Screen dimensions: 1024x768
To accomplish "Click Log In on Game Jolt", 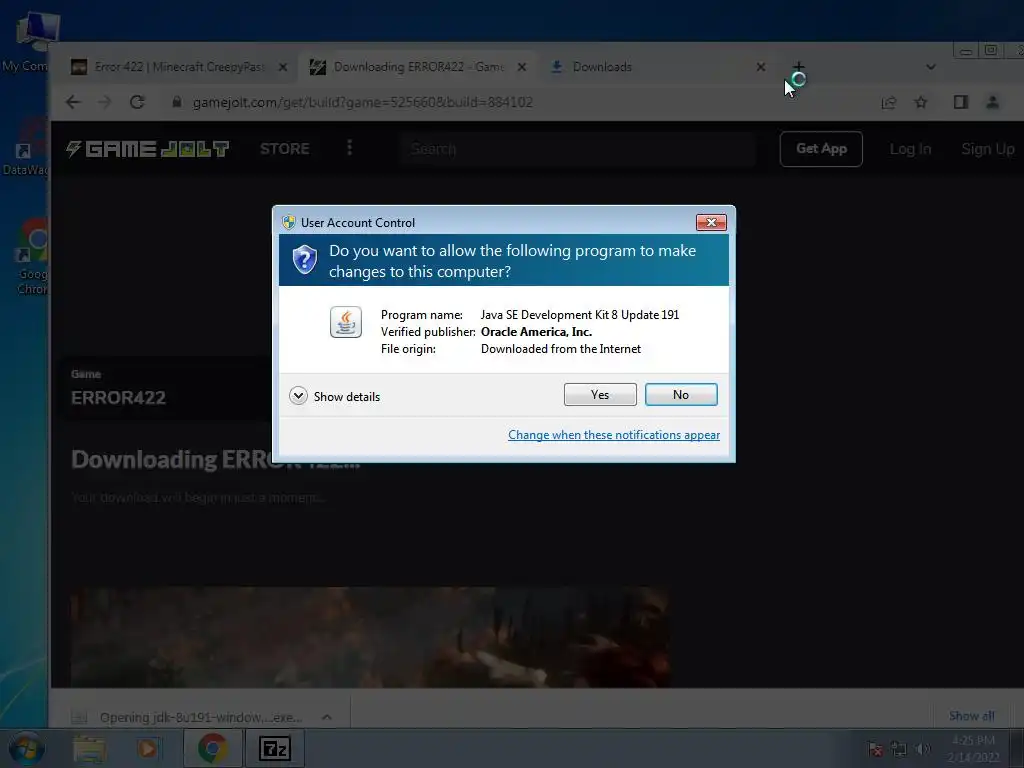I will pyautogui.click(x=910, y=149).
